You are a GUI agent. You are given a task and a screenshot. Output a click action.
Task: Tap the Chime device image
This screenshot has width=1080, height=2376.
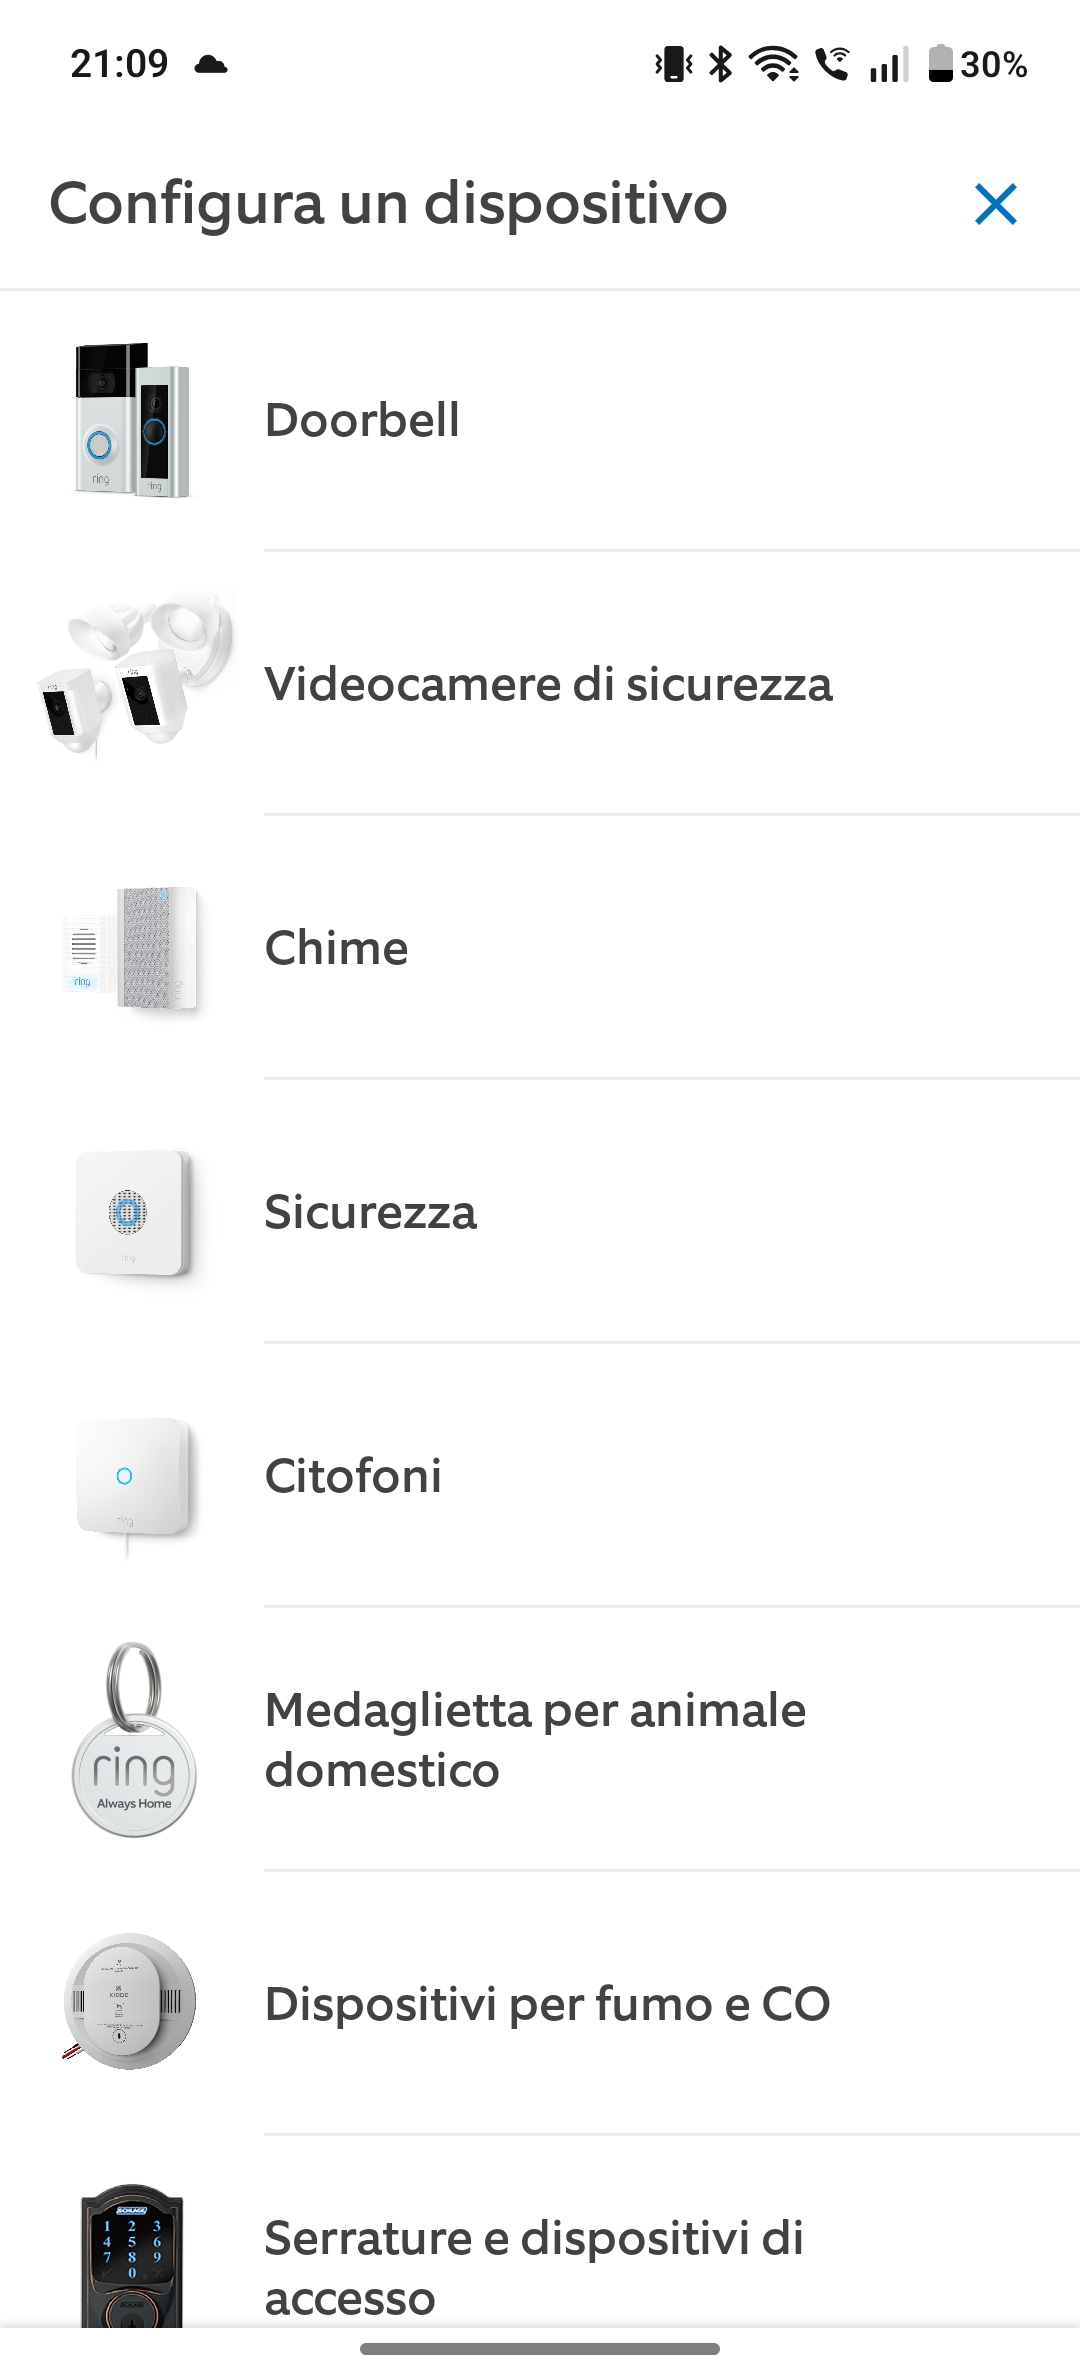[132, 948]
